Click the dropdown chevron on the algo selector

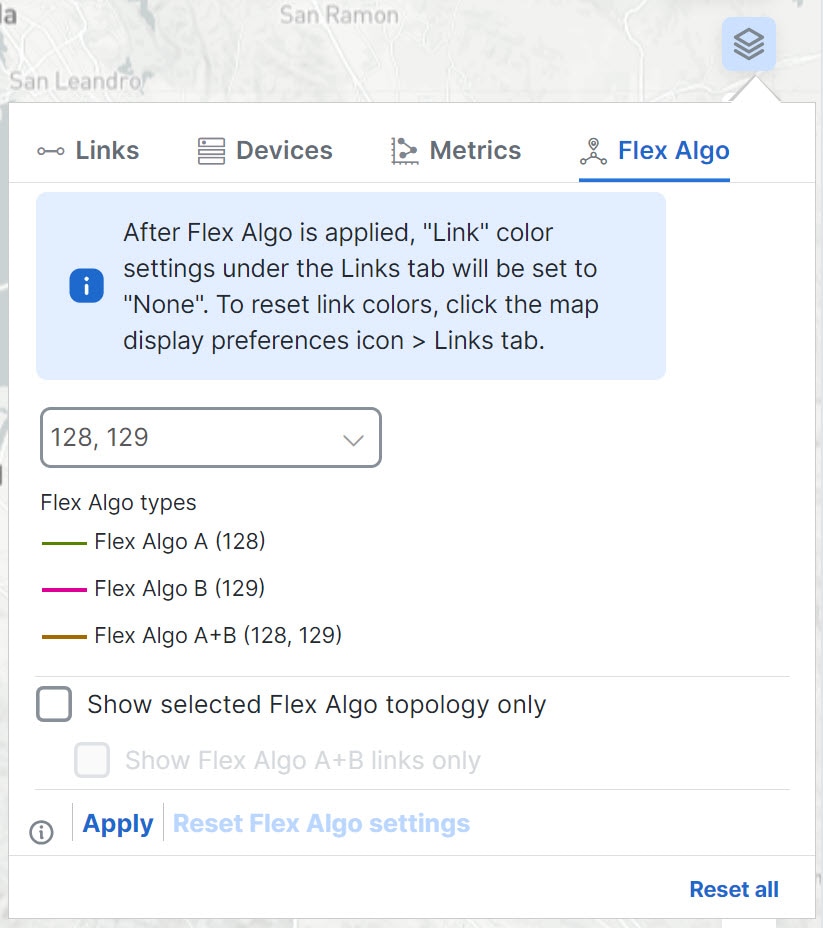pos(352,438)
